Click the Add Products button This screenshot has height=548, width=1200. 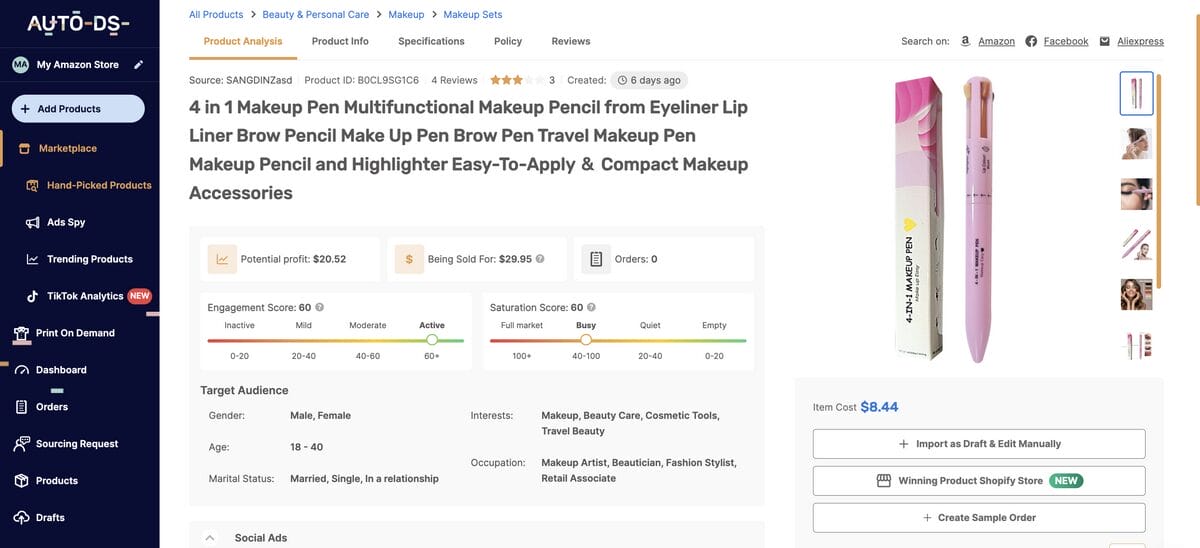78,108
